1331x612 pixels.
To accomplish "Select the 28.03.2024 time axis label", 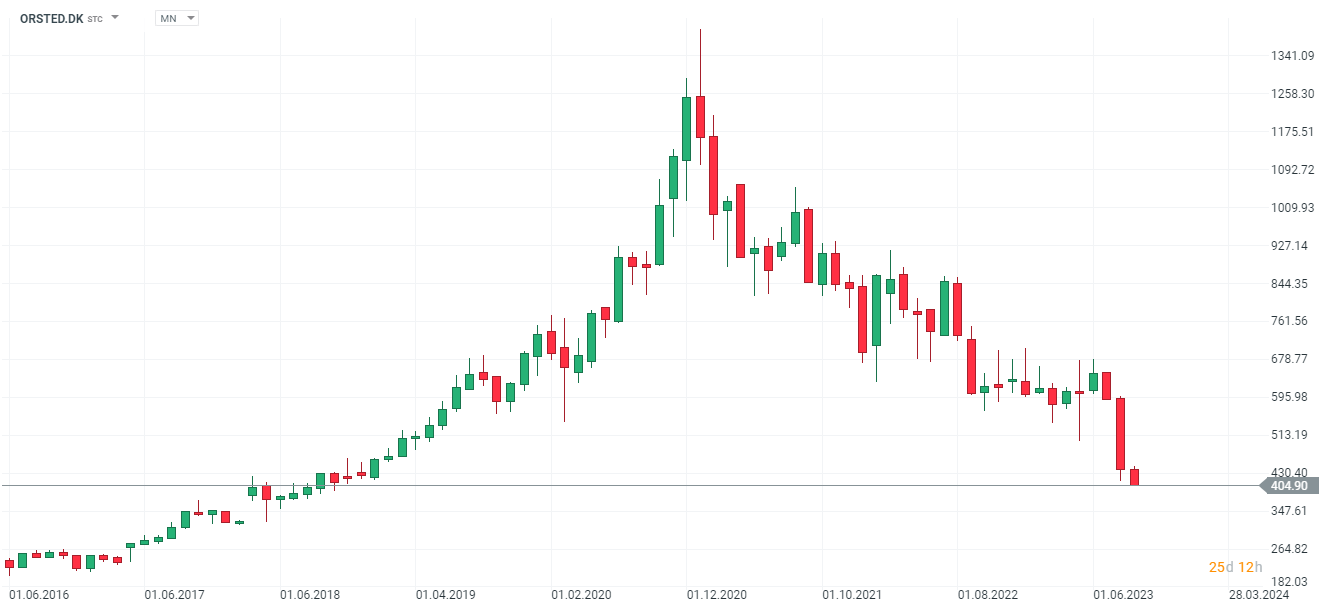I will point(1258,595).
